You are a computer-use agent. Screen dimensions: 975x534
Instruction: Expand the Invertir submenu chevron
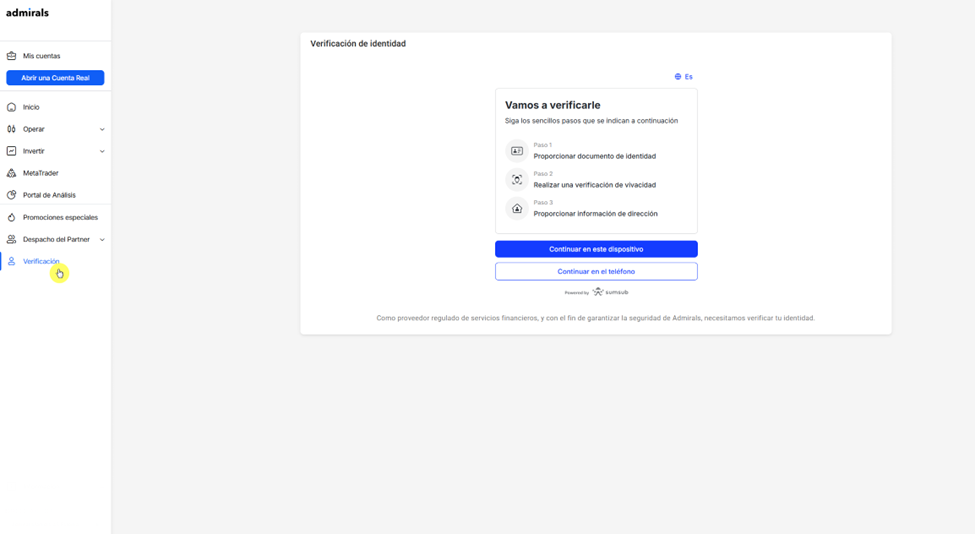[x=102, y=151]
